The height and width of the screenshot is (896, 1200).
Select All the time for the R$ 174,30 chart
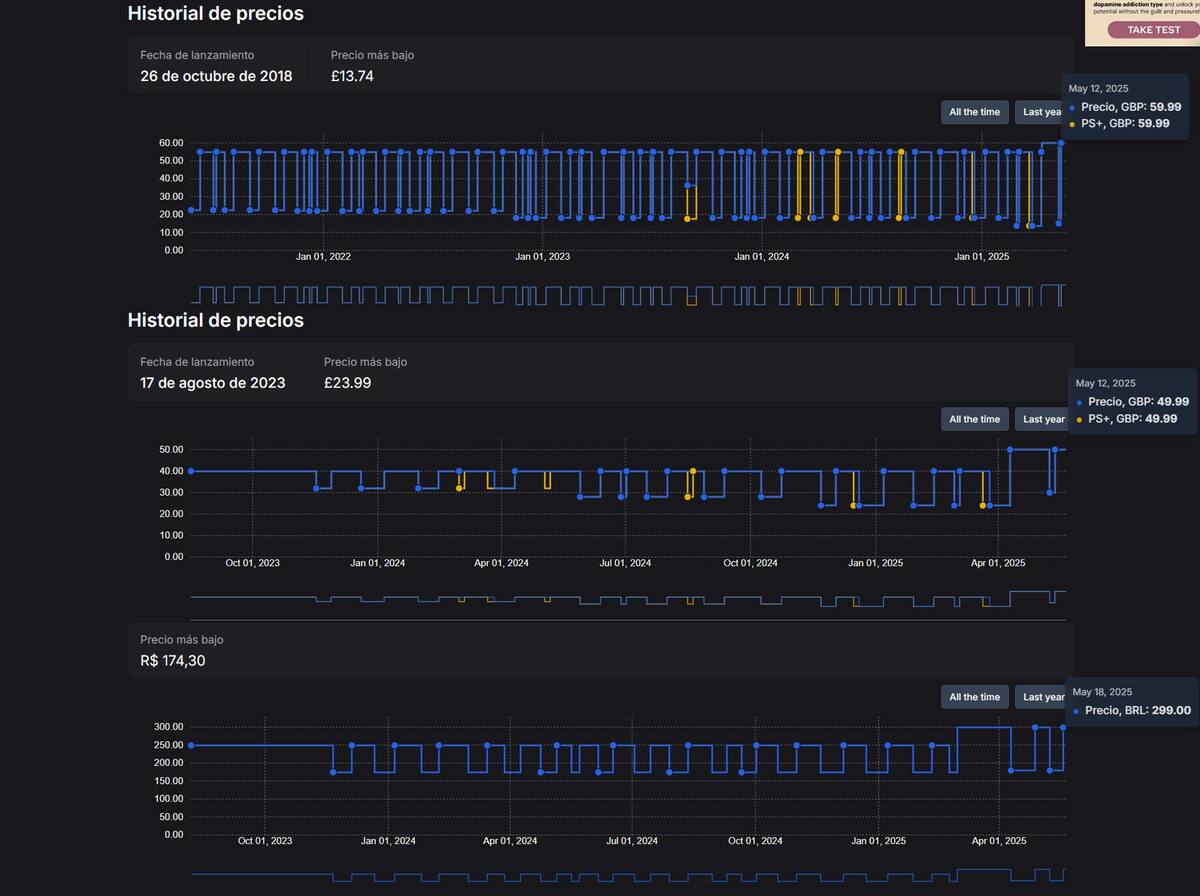coord(974,697)
